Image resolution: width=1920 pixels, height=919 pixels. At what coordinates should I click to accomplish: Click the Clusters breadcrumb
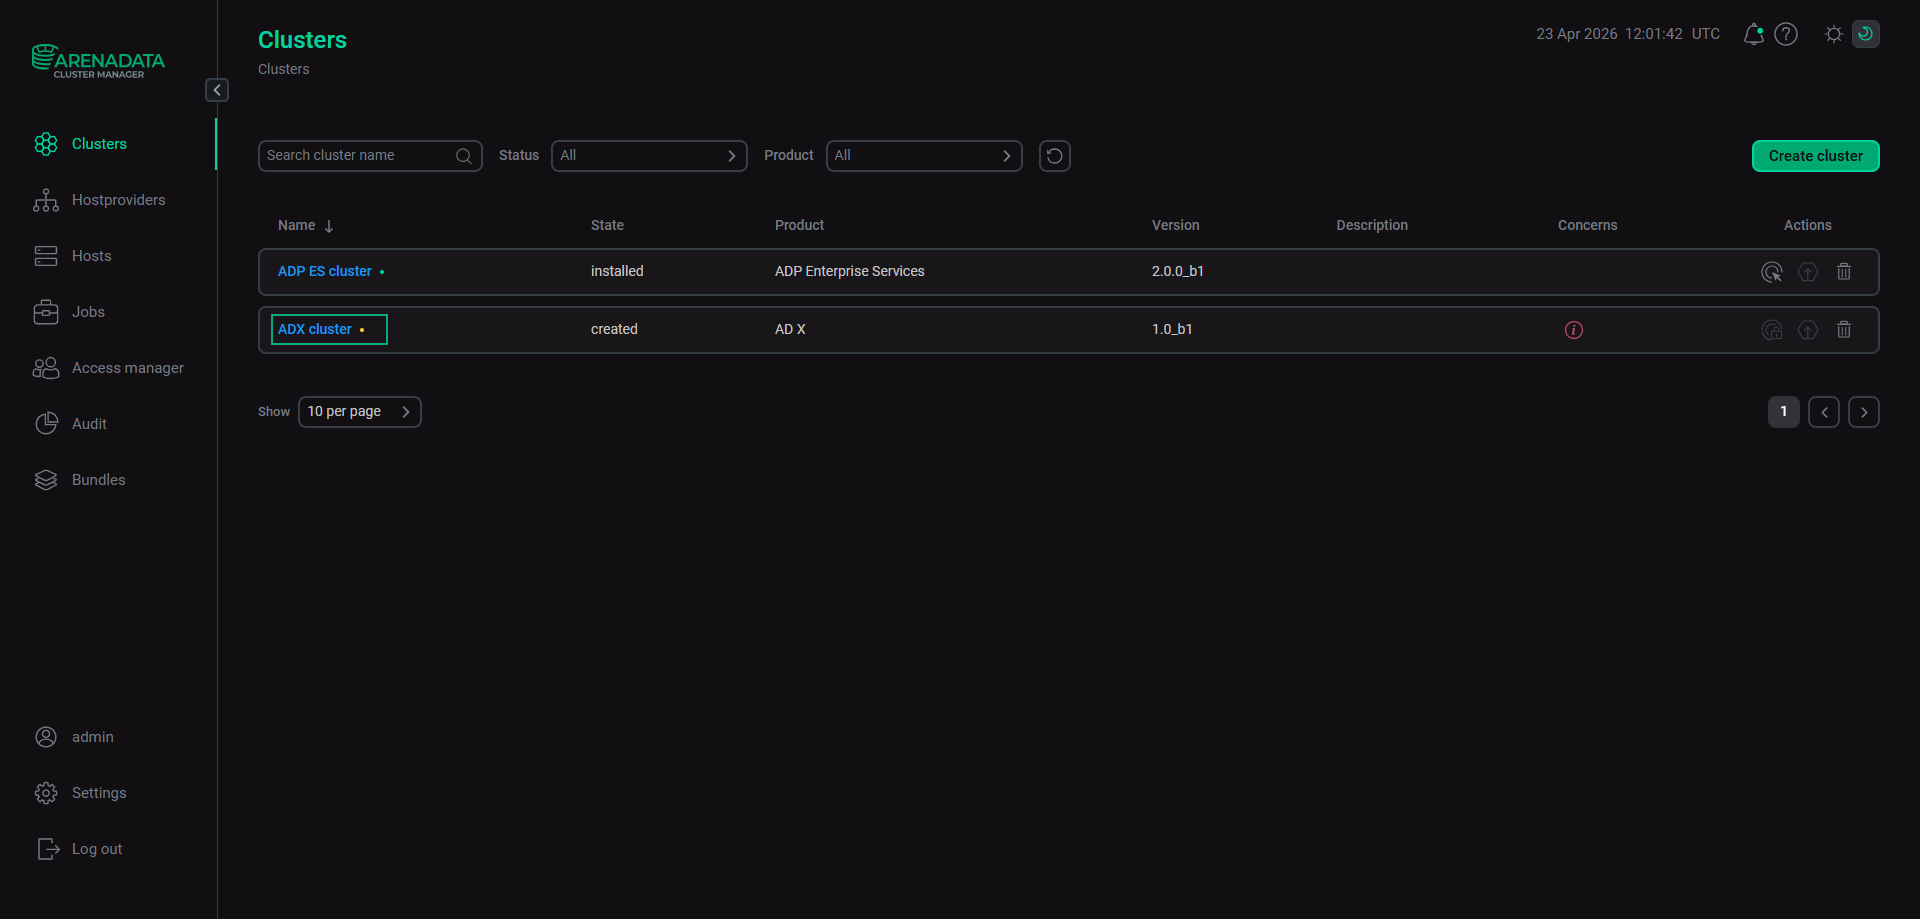click(283, 69)
